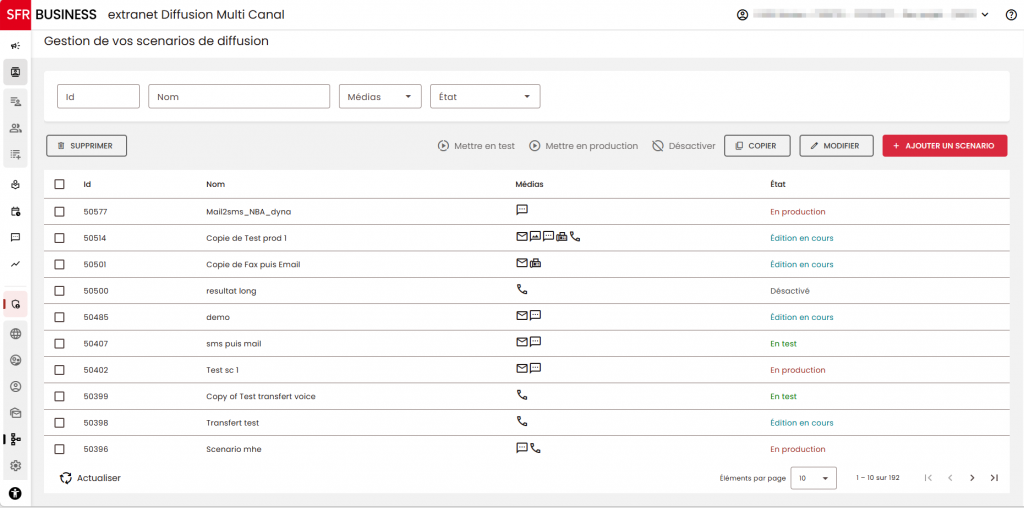Image resolution: width=1024 pixels, height=508 pixels.
Task: Toggle the select-all checkbox in header
Action: pos(59,184)
